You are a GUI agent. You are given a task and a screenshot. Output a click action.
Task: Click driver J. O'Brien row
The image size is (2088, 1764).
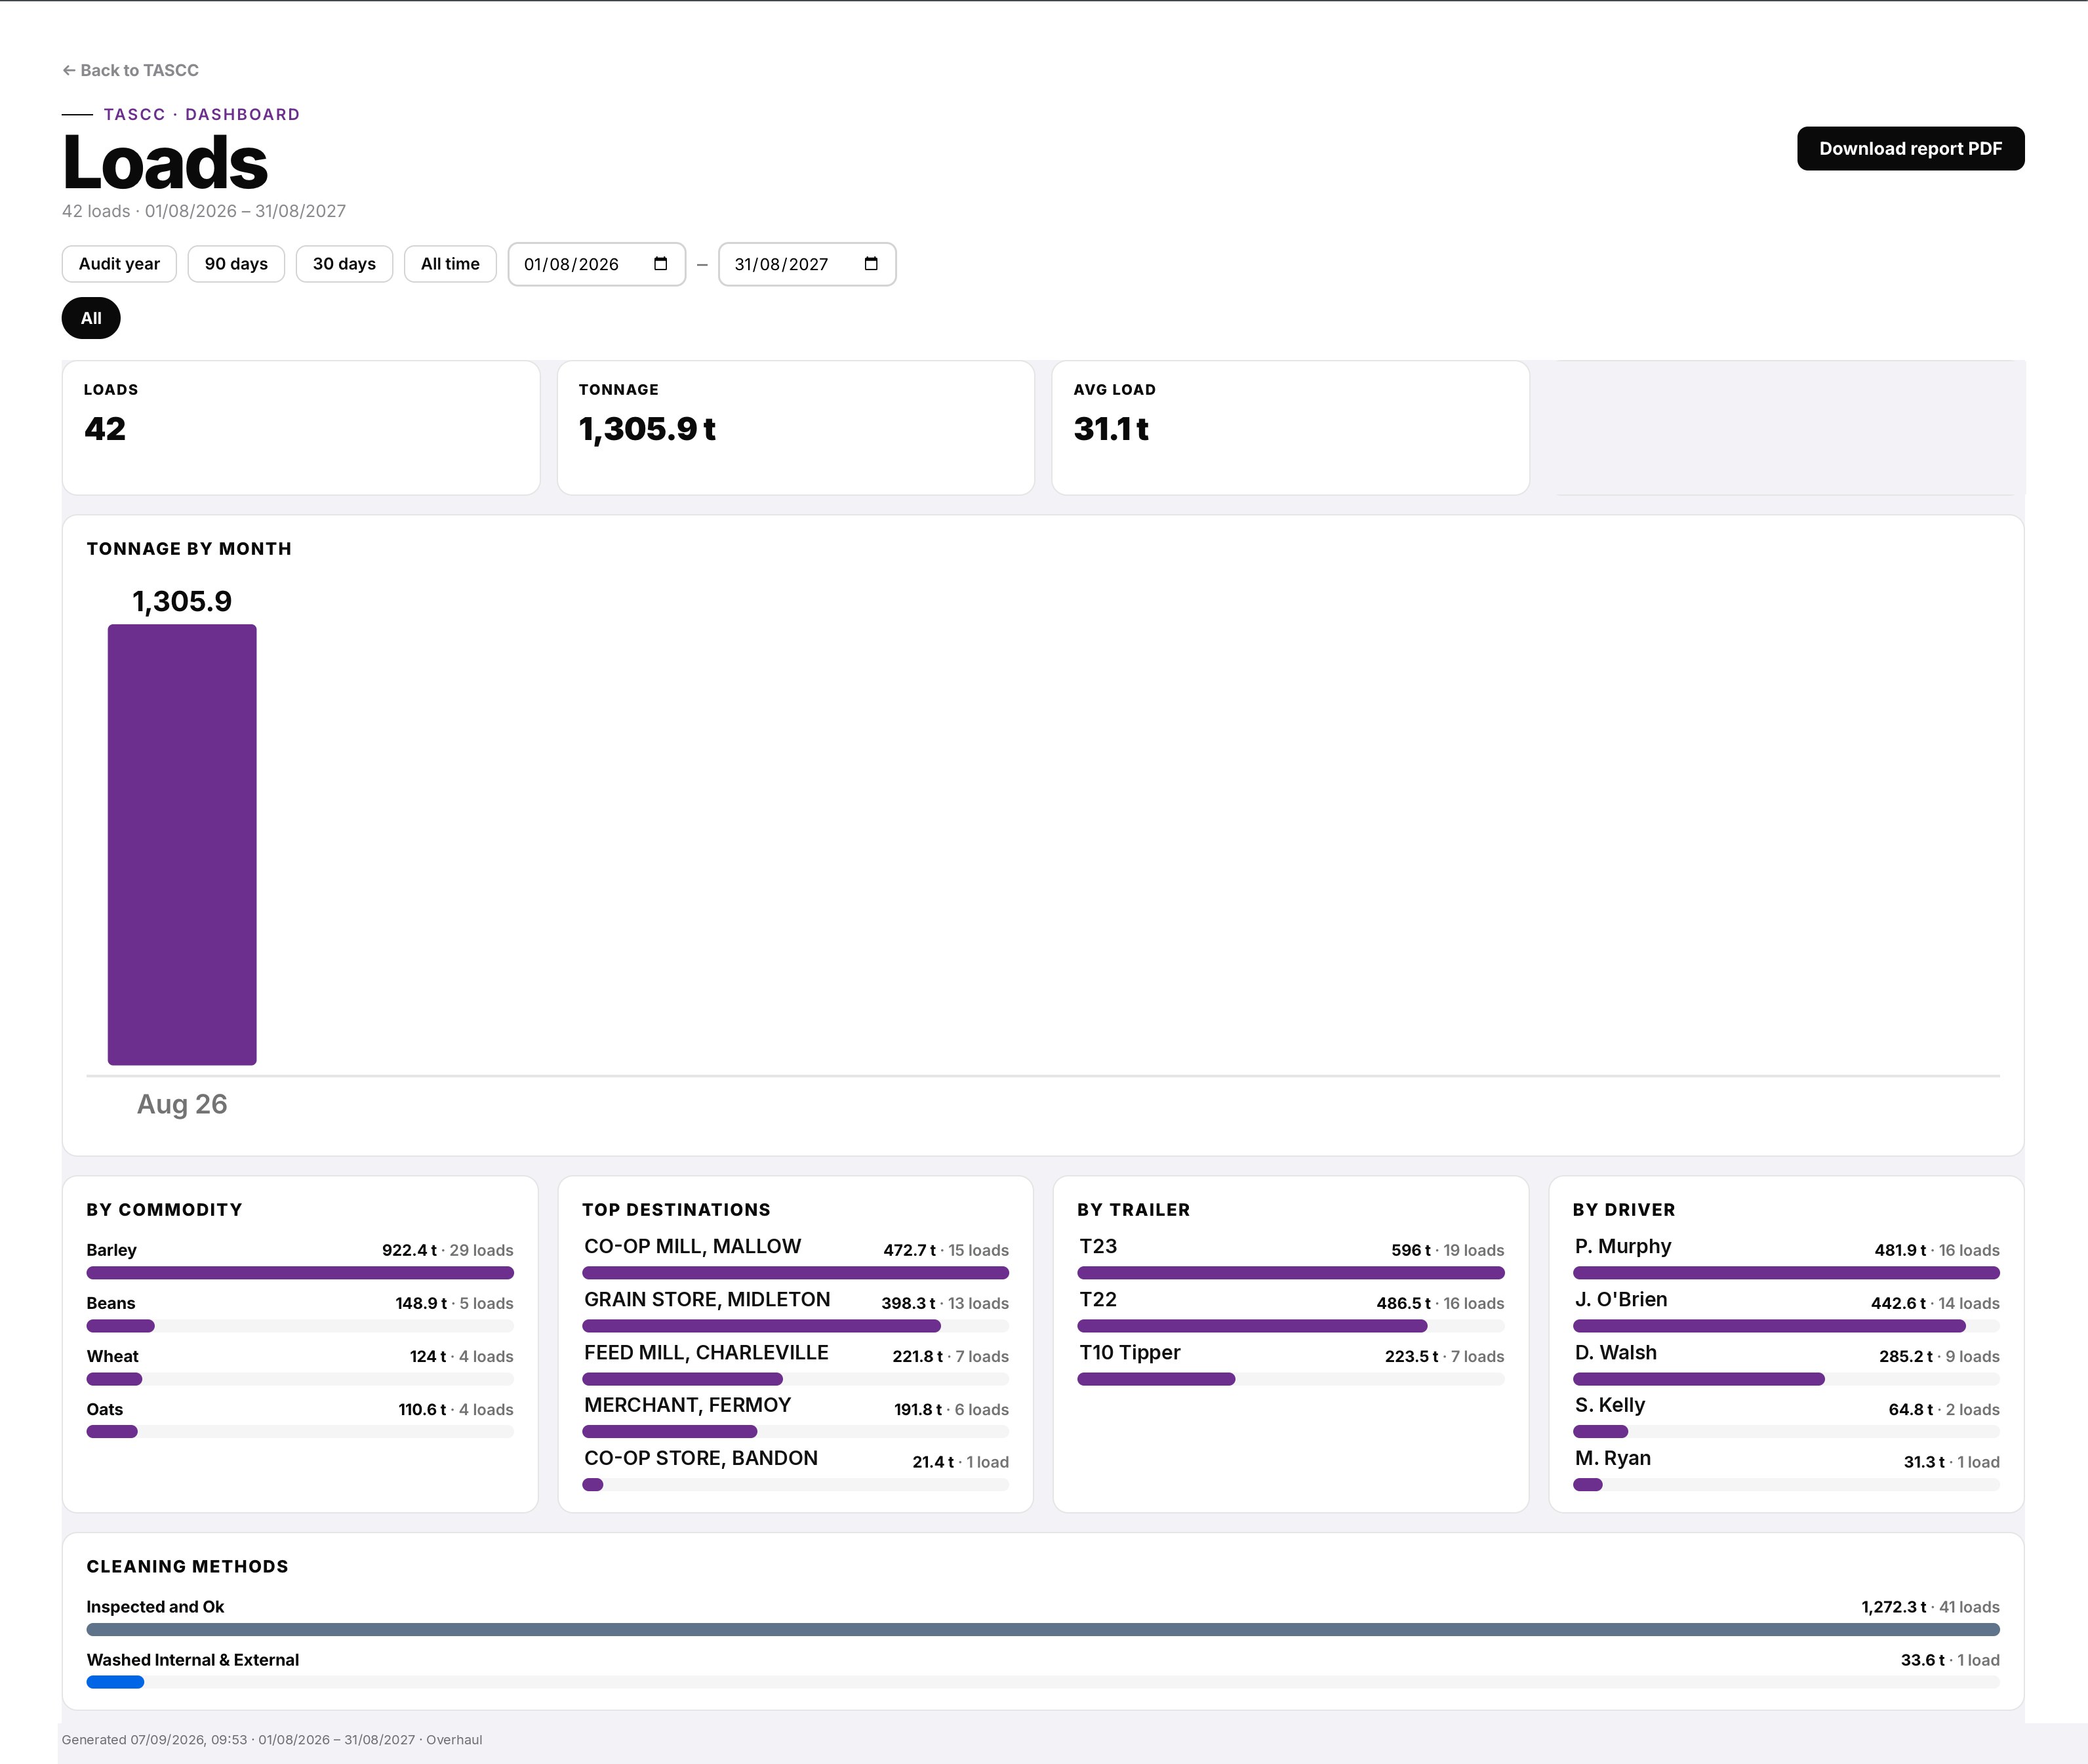[x=1786, y=1310]
